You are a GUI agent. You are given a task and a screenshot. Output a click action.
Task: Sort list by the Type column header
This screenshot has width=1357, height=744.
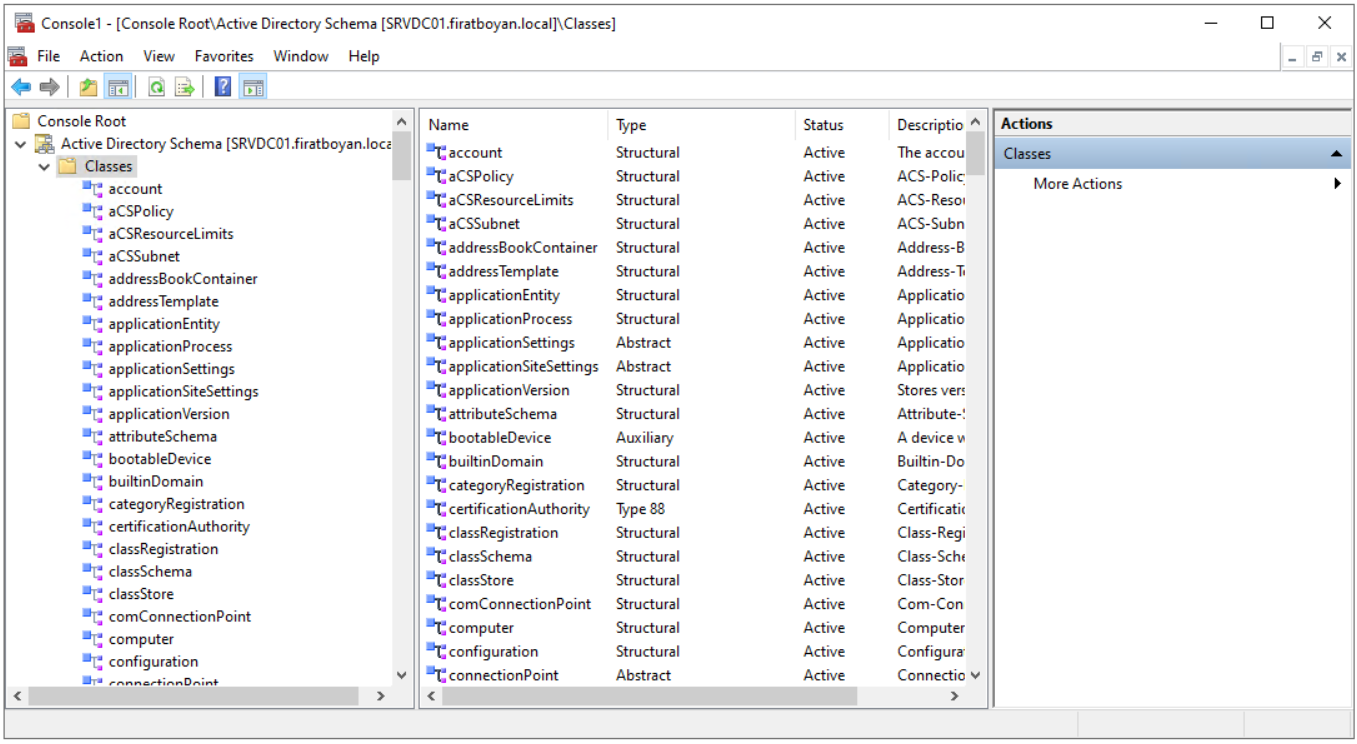click(x=701, y=125)
